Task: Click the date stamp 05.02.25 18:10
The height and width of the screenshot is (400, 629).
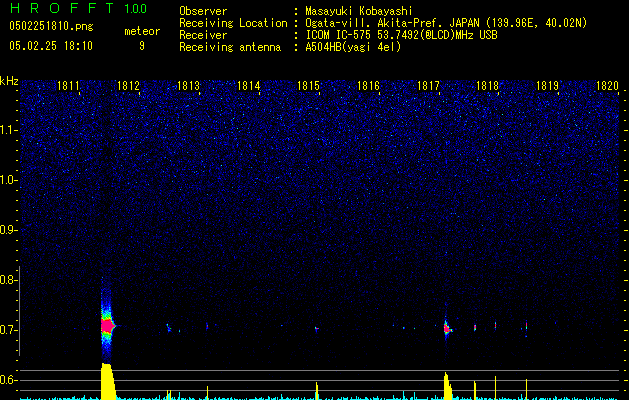Action: 51,46
